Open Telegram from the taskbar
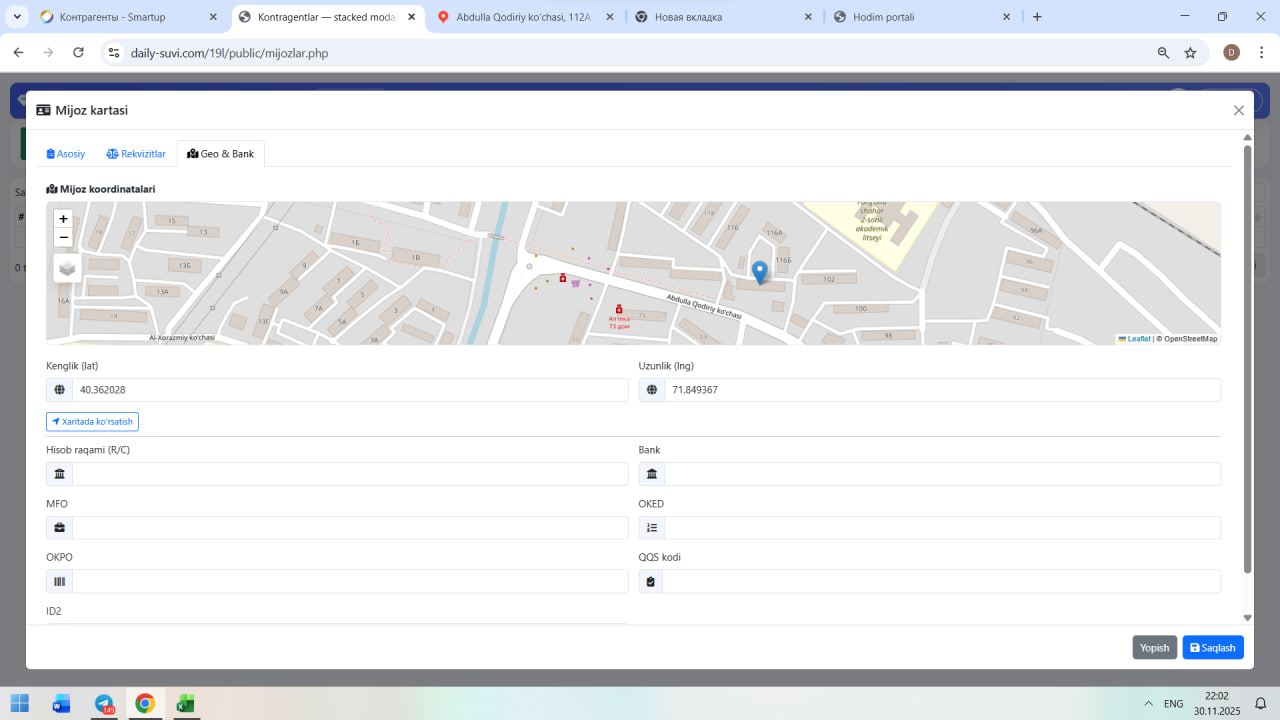Image resolution: width=1280 pixels, height=720 pixels. [x=104, y=703]
